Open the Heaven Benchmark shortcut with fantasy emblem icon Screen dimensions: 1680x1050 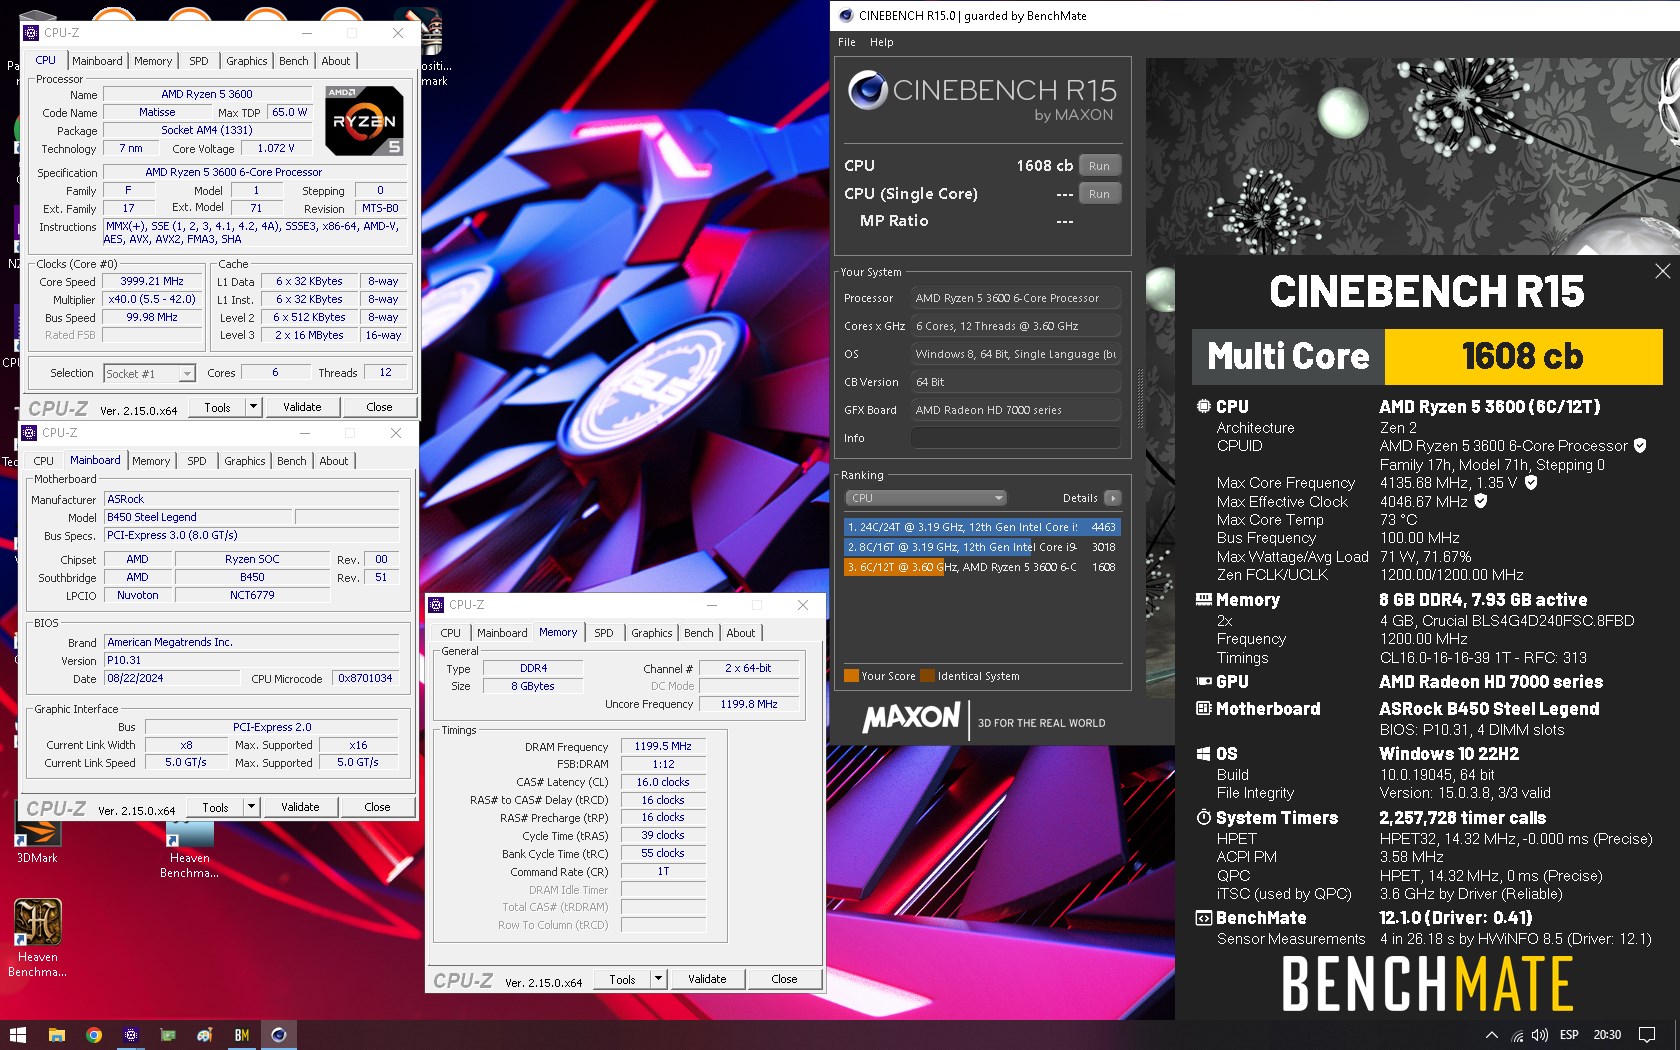click(37, 937)
